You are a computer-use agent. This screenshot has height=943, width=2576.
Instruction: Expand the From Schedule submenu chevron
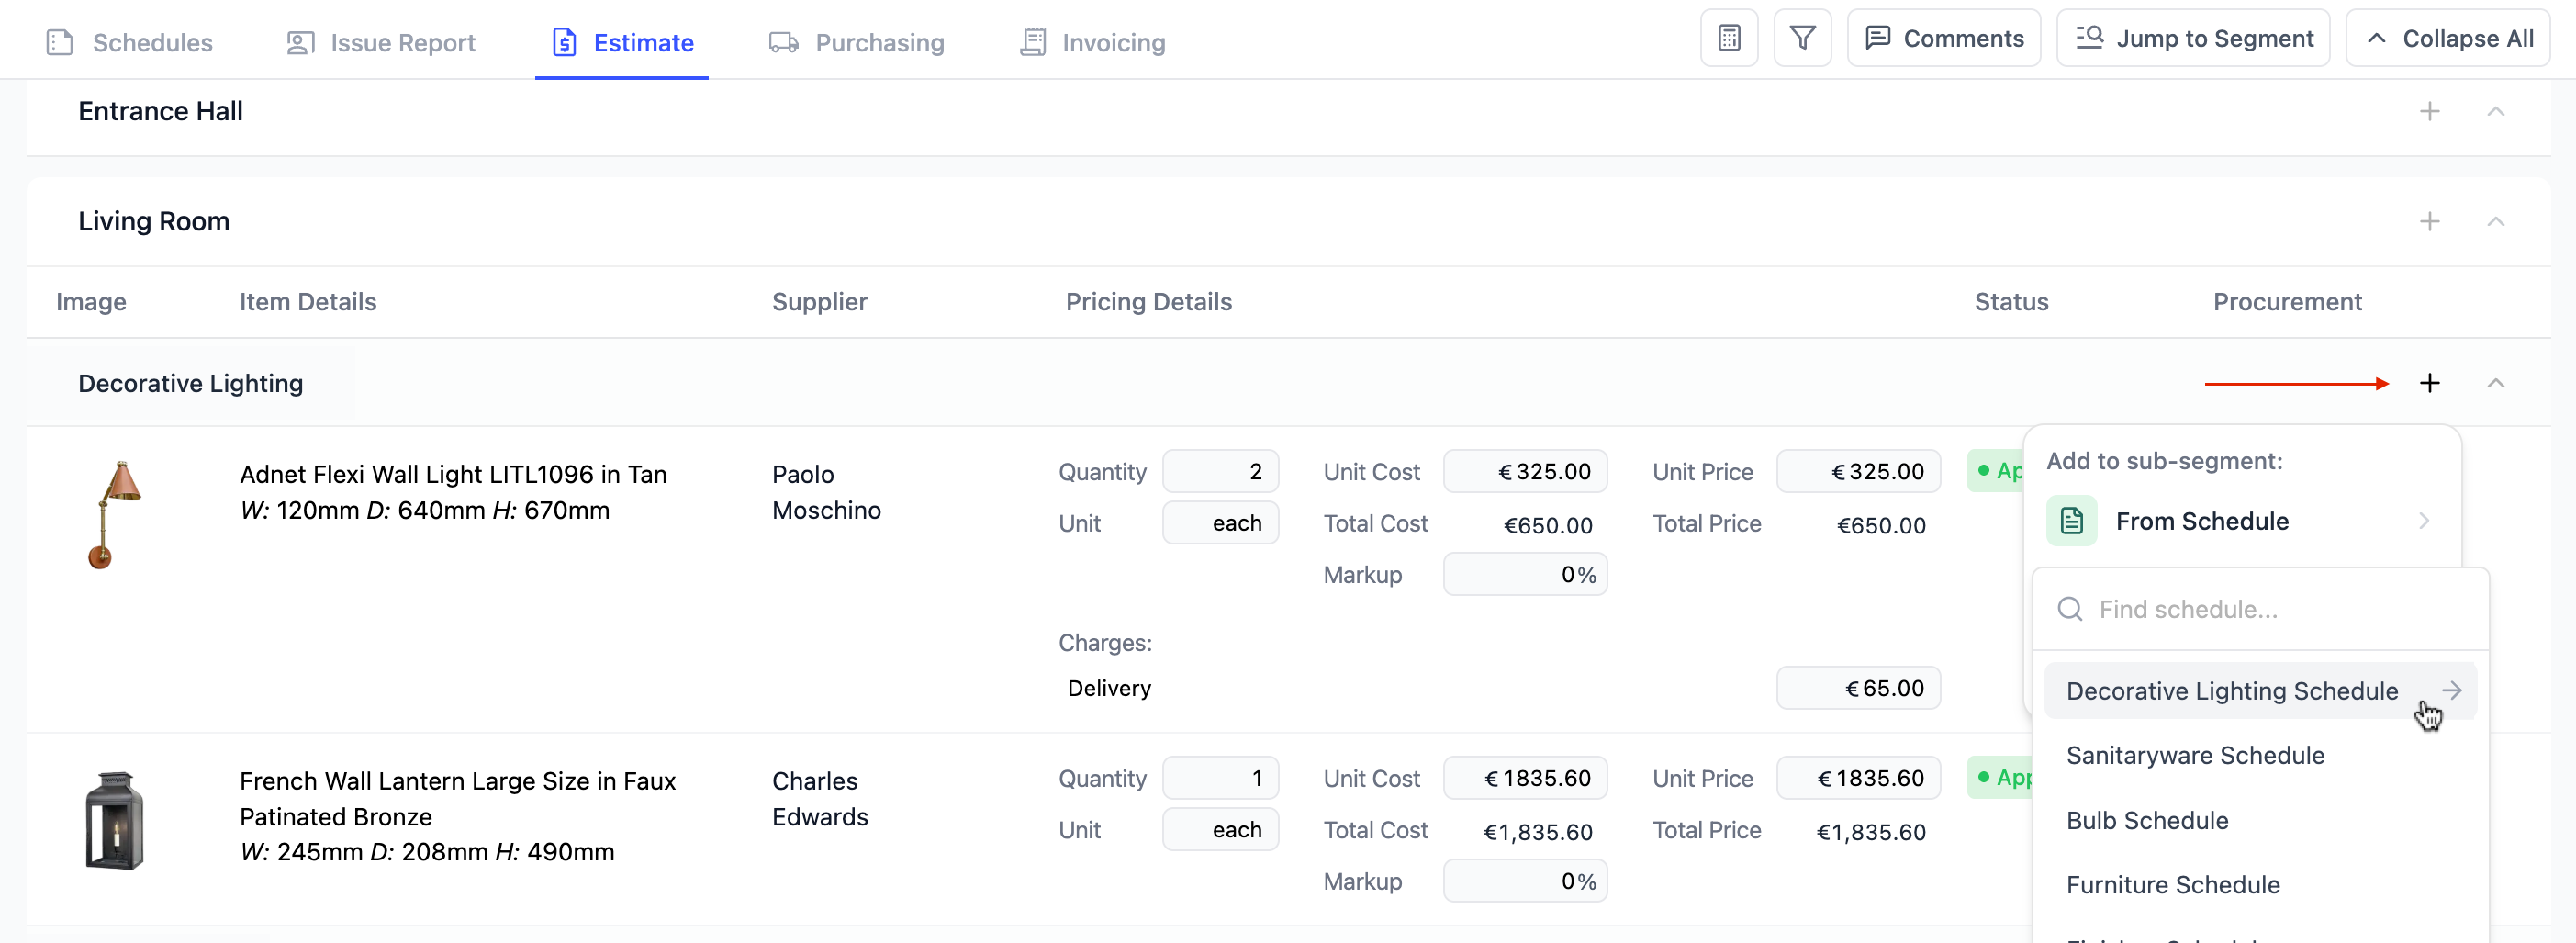click(x=2423, y=521)
